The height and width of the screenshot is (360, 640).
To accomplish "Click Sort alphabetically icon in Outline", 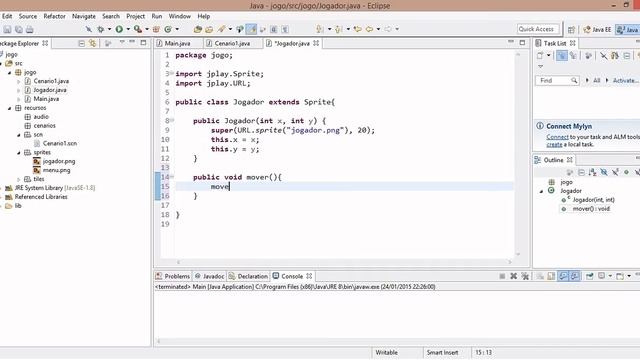I will tap(593, 173).
